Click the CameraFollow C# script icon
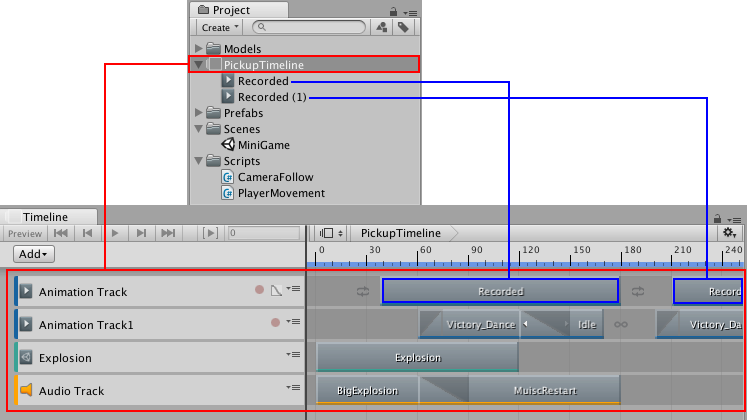This screenshot has height=420, width=747. [x=228, y=177]
